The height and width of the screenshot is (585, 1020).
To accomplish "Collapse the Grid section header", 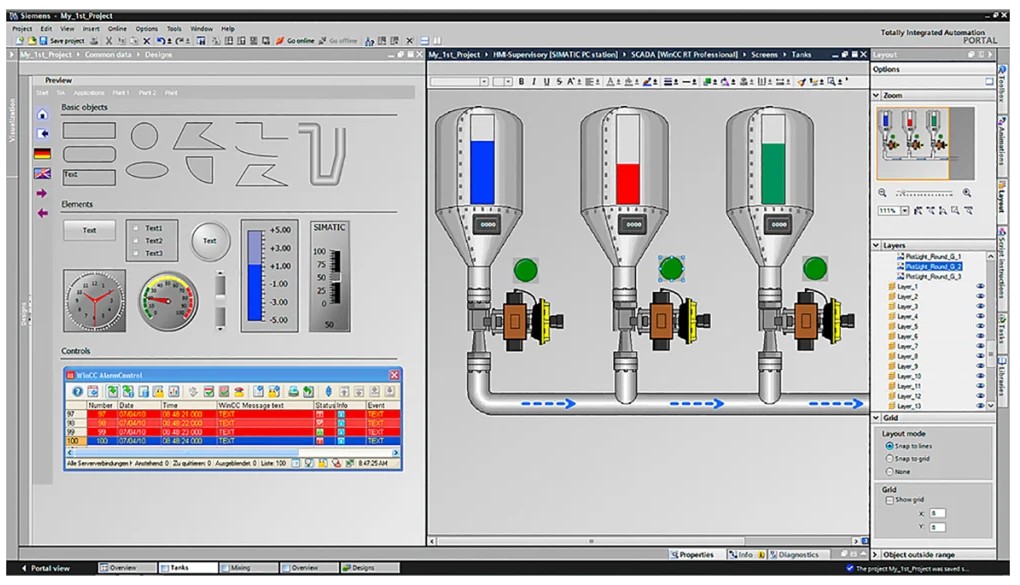I will click(875, 420).
